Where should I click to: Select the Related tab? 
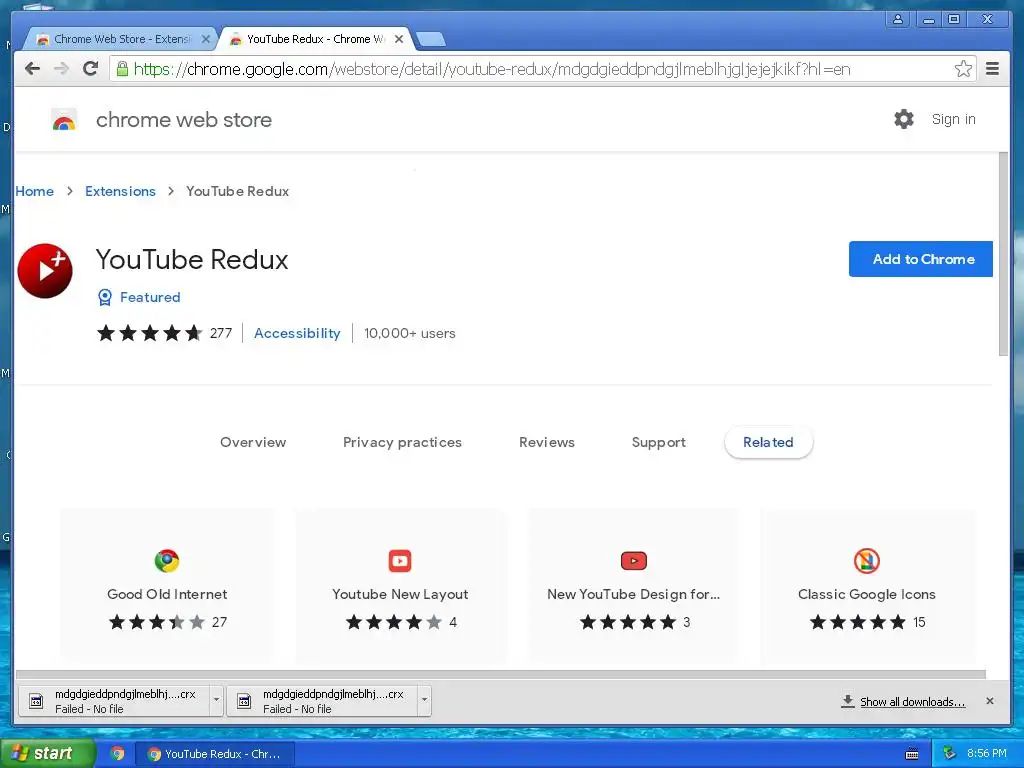click(x=768, y=442)
